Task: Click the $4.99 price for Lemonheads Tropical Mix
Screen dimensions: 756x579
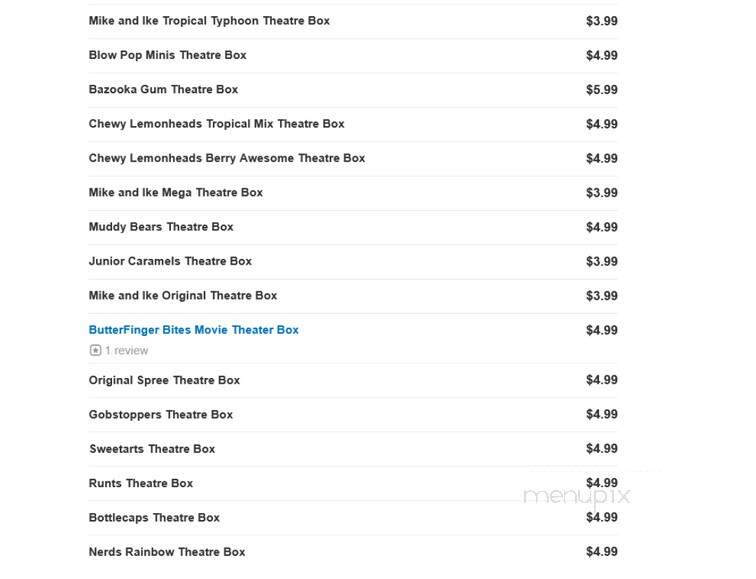Action: tap(602, 124)
